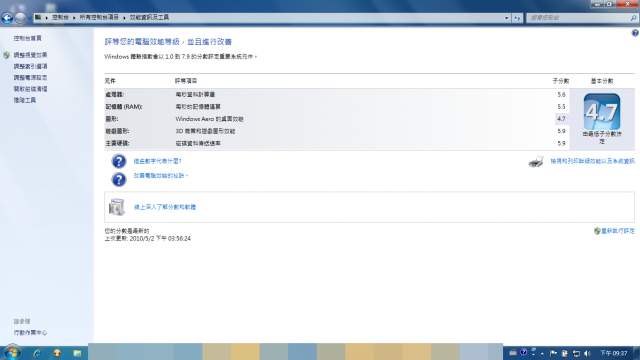Open the recent pages dropdown beside Forward
The image size is (640, 360).
29,18
